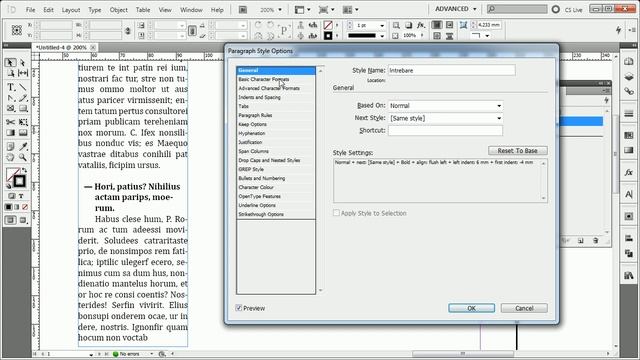This screenshot has width=640, height=360.
Task: Select the Rectangle tool
Action: pos(23,109)
